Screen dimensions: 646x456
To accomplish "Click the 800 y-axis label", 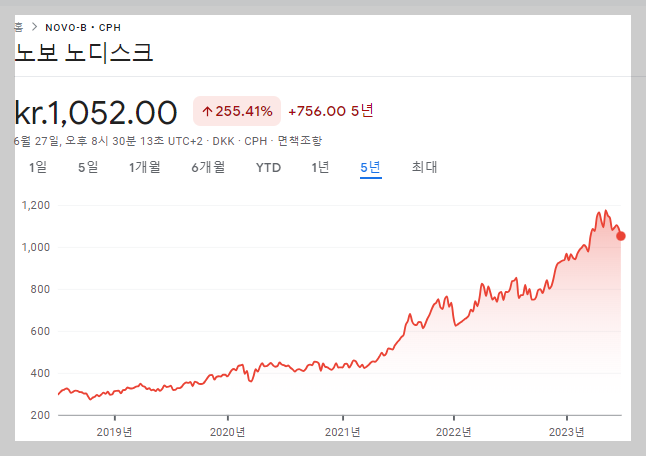I will 40,289.
